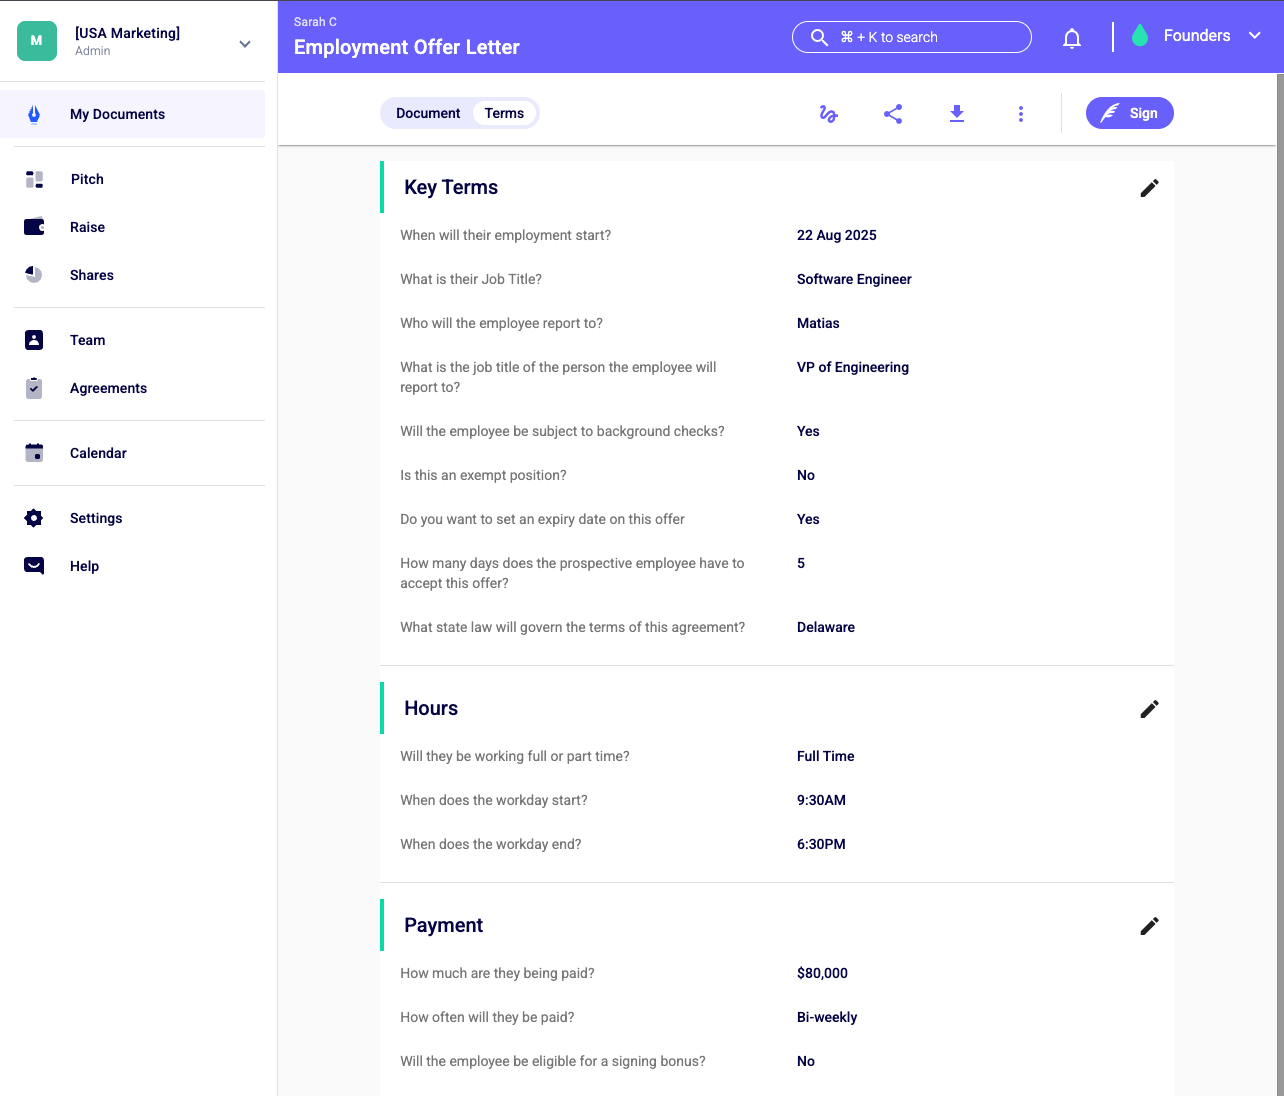Select the Shares icon in the sidebar
Image resolution: width=1284 pixels, height=1096 pixels.
click(x=33, y=274)
